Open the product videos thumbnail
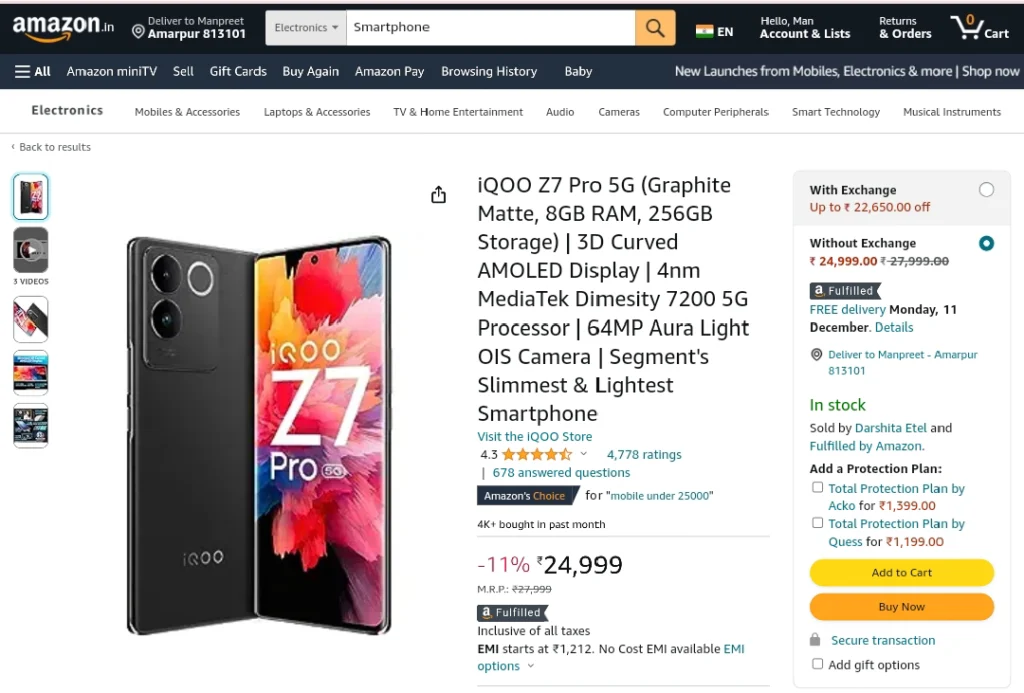Screen dimensions: 1024x693 point(31,250)
